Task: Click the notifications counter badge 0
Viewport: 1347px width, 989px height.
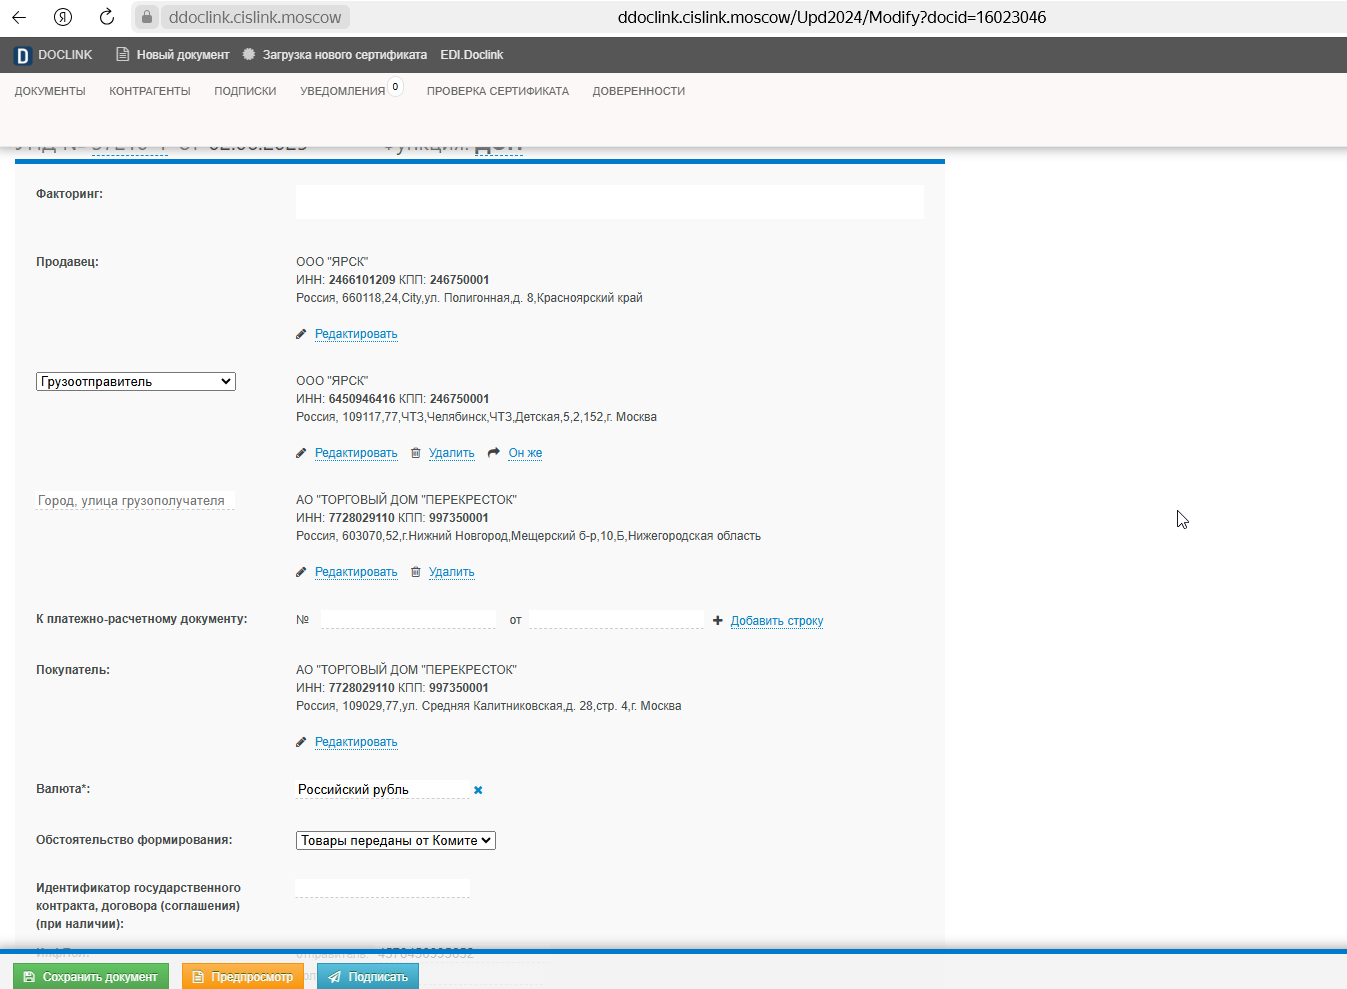Action: click(396, 87)
